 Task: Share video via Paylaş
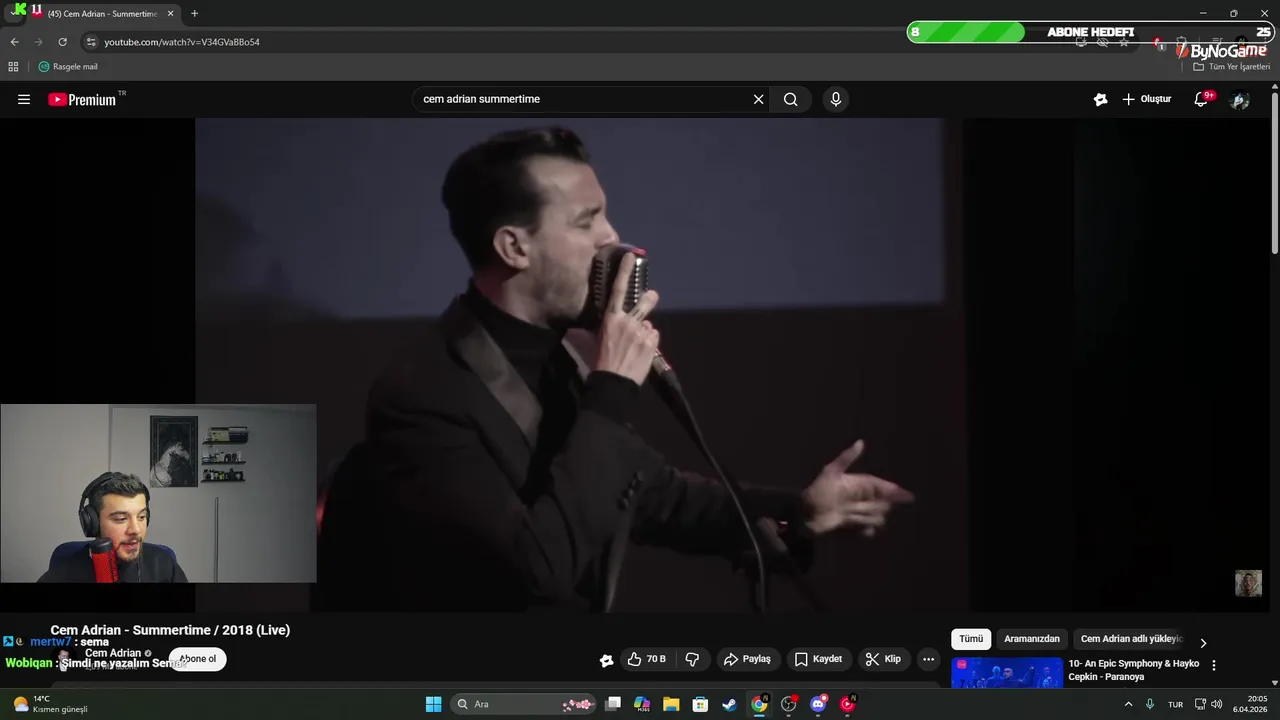coord(747,659)
